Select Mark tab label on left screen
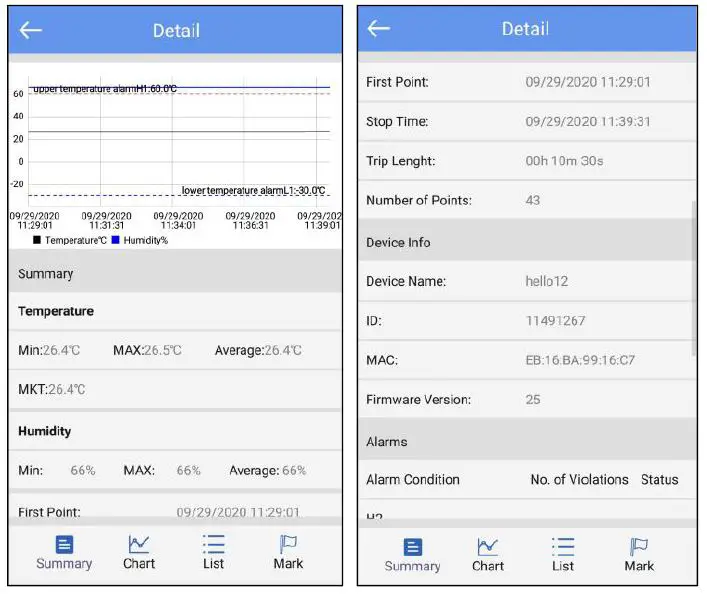The height and width of the screenshot is (595, 707). click(x=288, y=563)
